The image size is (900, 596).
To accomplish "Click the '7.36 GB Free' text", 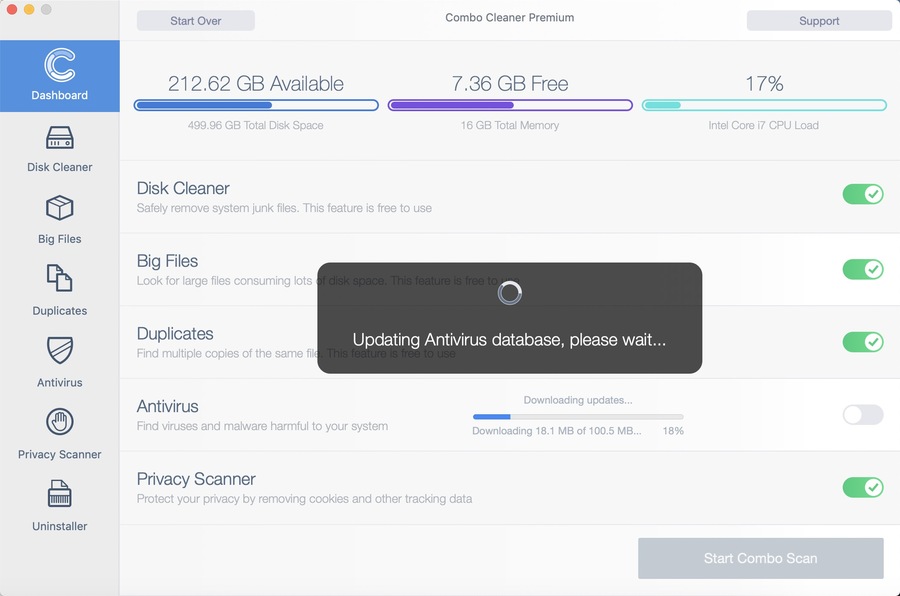I will click(x=510, y=84).
